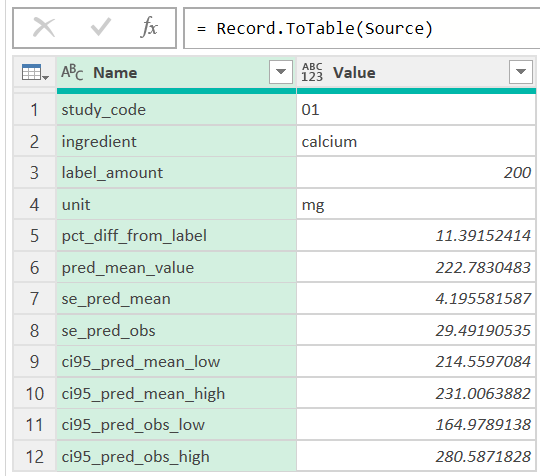The width and height of the screenshot is (540, 476).
Task: Select value cell calcium
Action: point(416,142)
